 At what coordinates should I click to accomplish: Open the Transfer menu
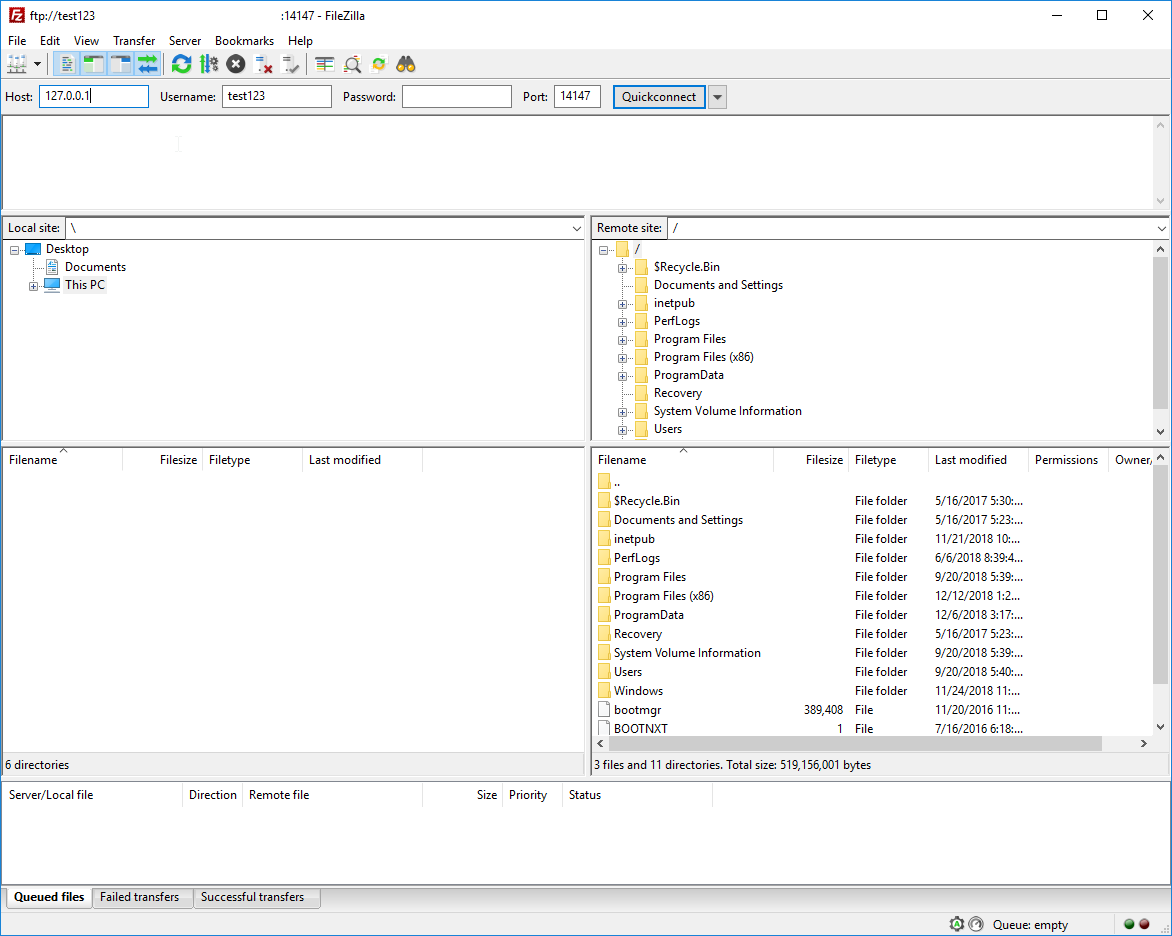tap(134, 41)
